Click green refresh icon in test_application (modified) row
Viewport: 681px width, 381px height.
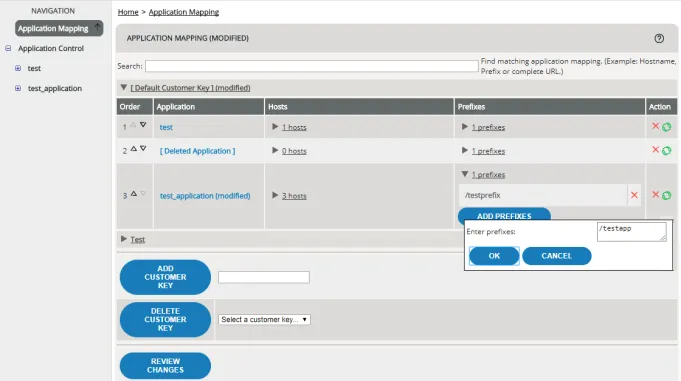point(667,195)
